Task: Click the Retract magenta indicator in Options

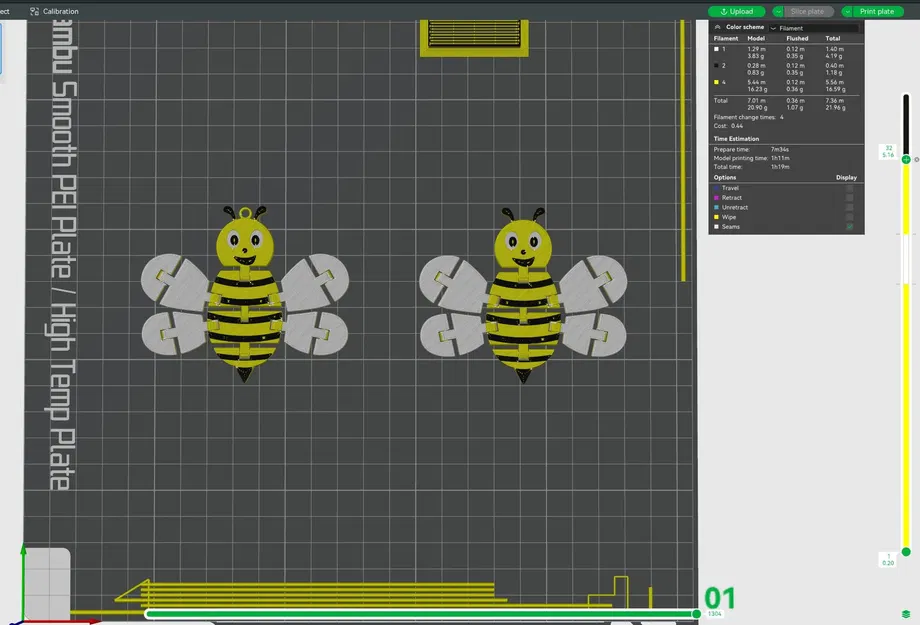Action: (716, 197)
